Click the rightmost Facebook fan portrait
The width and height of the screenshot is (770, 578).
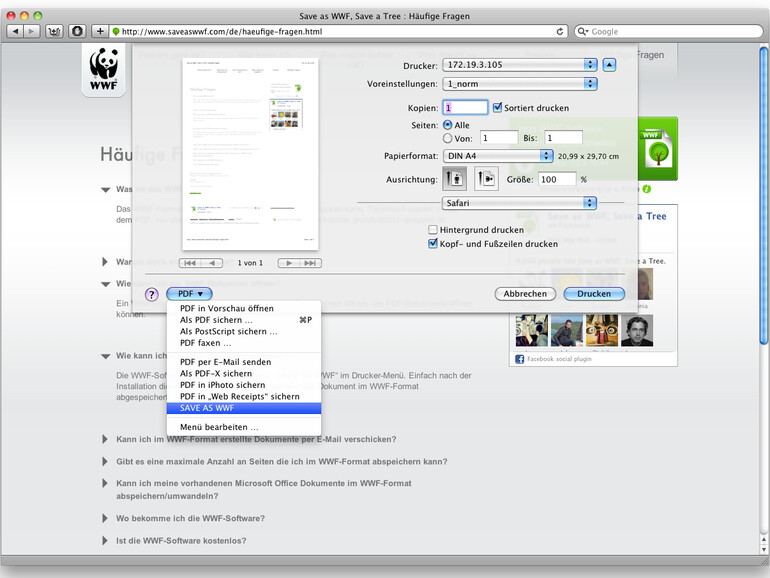(x=637, y=330)
